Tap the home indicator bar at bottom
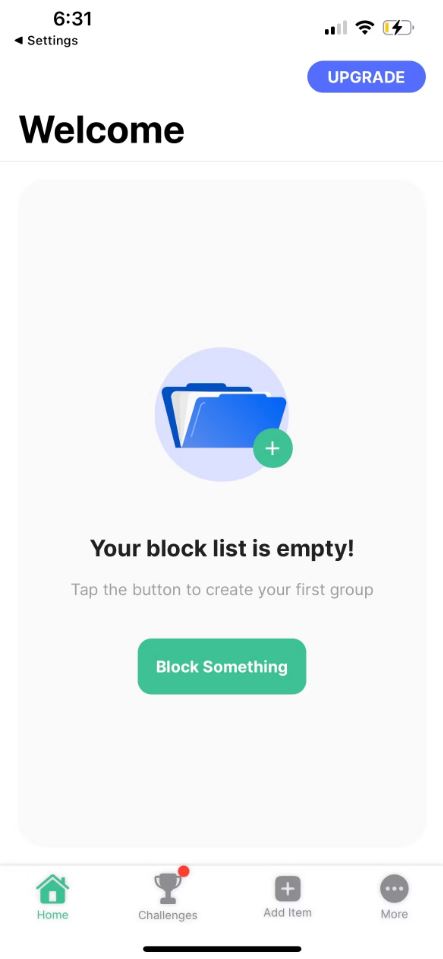The image size is (443, 959). [x=222, y=949]
